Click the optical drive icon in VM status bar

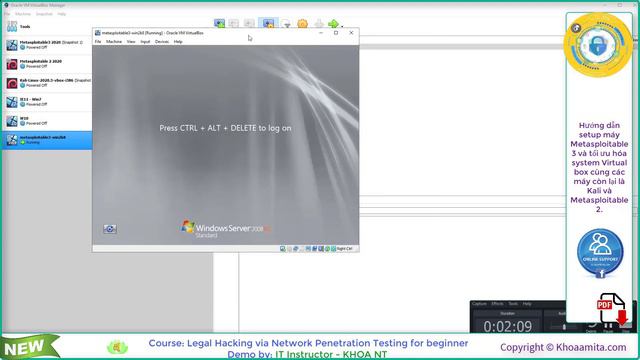(289, 249)
